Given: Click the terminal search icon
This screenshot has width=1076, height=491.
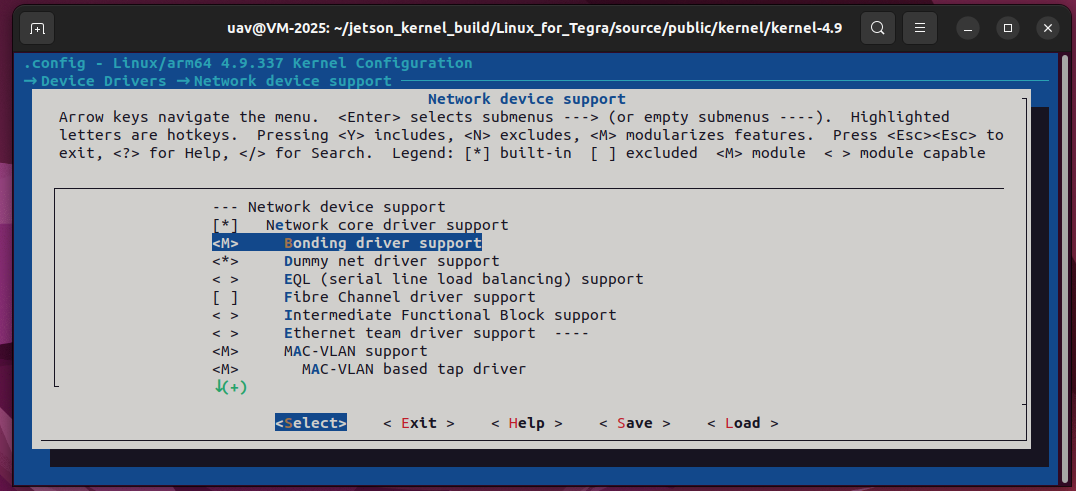Looking at the screenshot, I should [877, 28].
